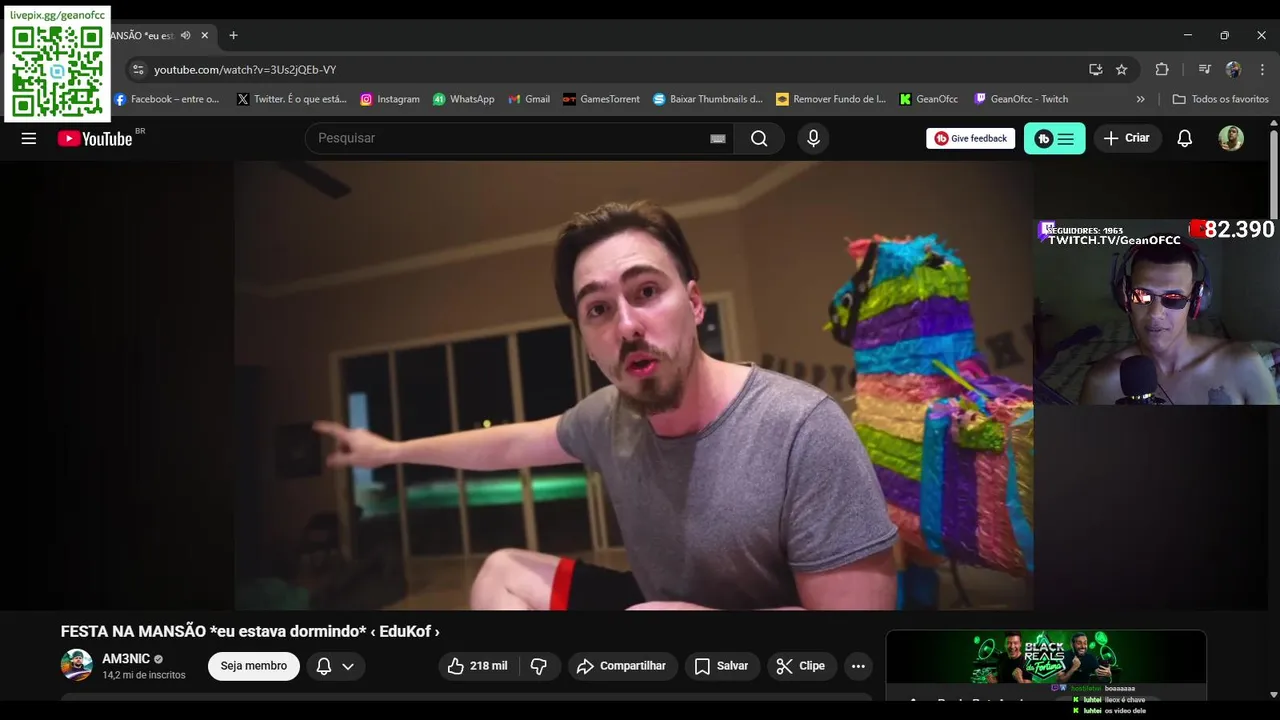Click the magnifier search button
The width and height of the screenshot is (1280, 720).
pyautogui.click(x=759, y=138)
